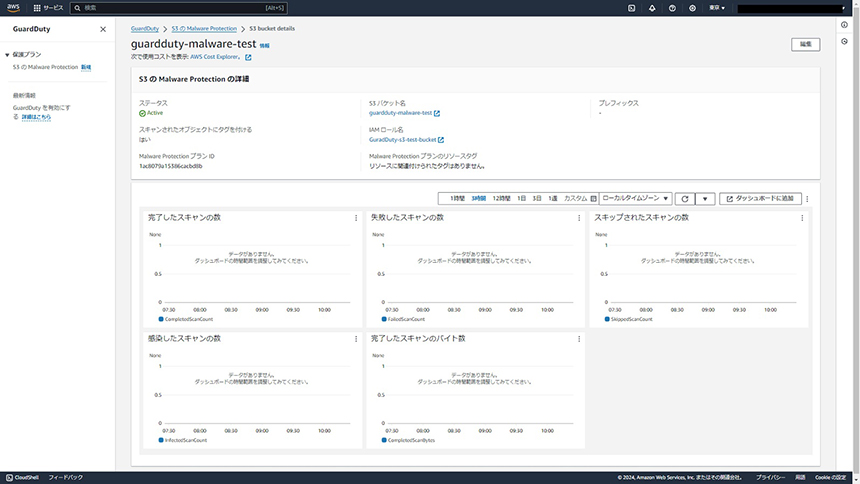Open the lower clock icon on right edge
860x484 pixels.
point(844,42)
